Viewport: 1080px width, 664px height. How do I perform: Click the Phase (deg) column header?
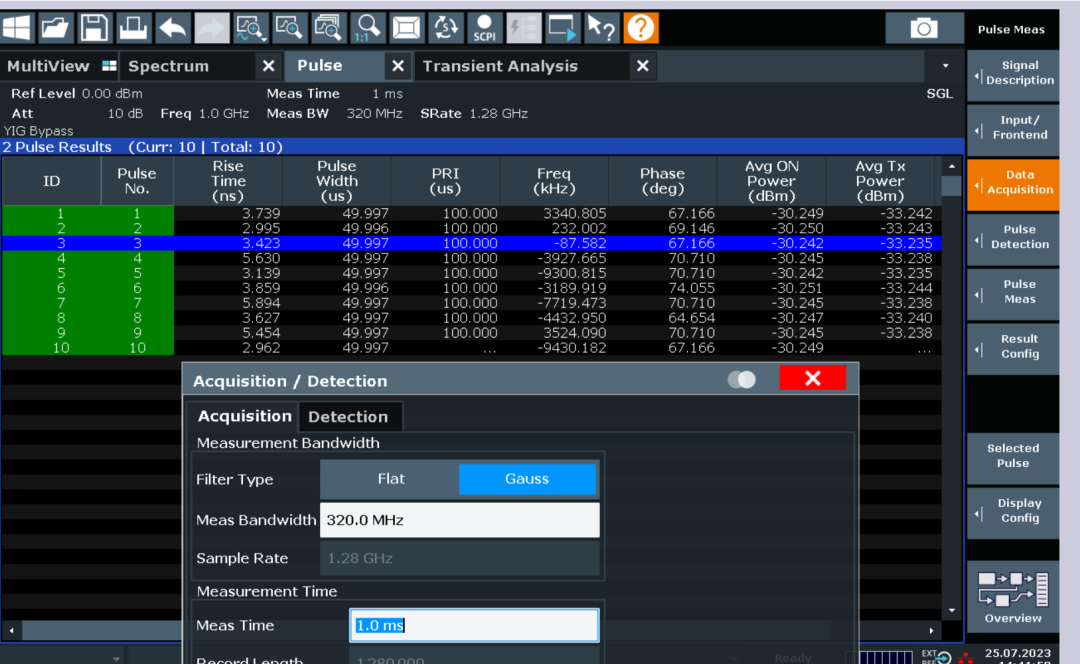tap(663, 181)
